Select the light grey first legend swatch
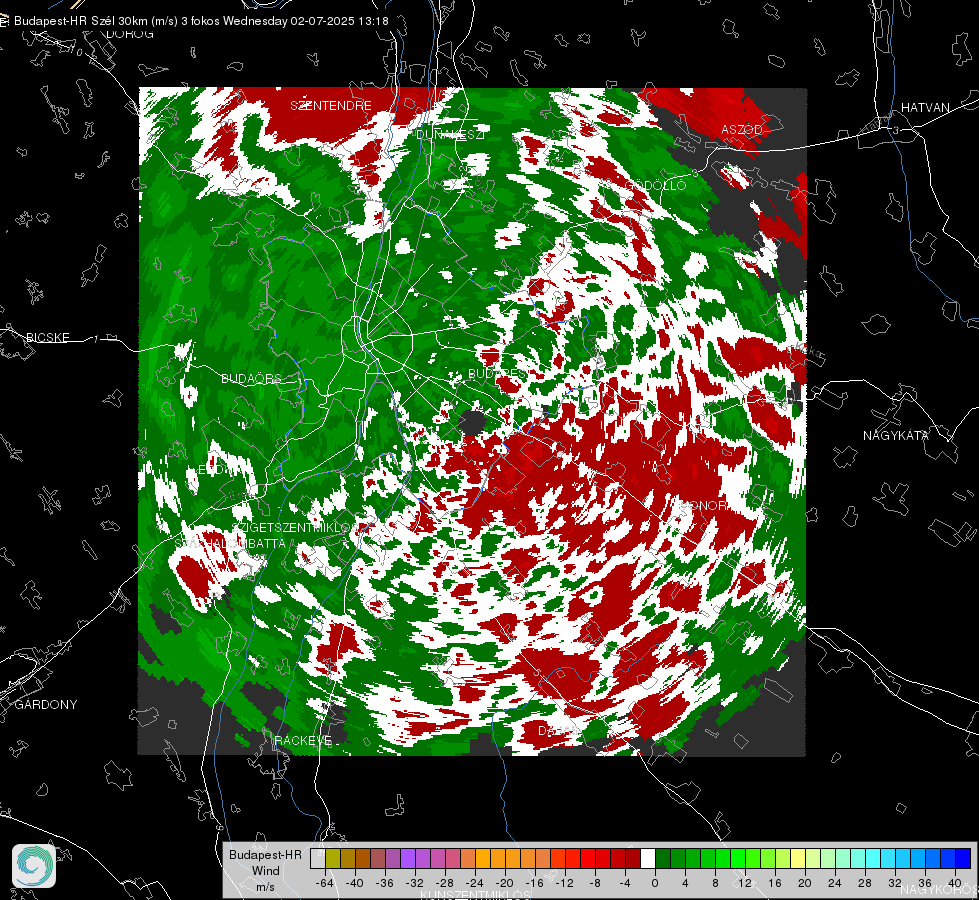Image resolution: width=979 pixels, height=900 pixels. [318, 858]
